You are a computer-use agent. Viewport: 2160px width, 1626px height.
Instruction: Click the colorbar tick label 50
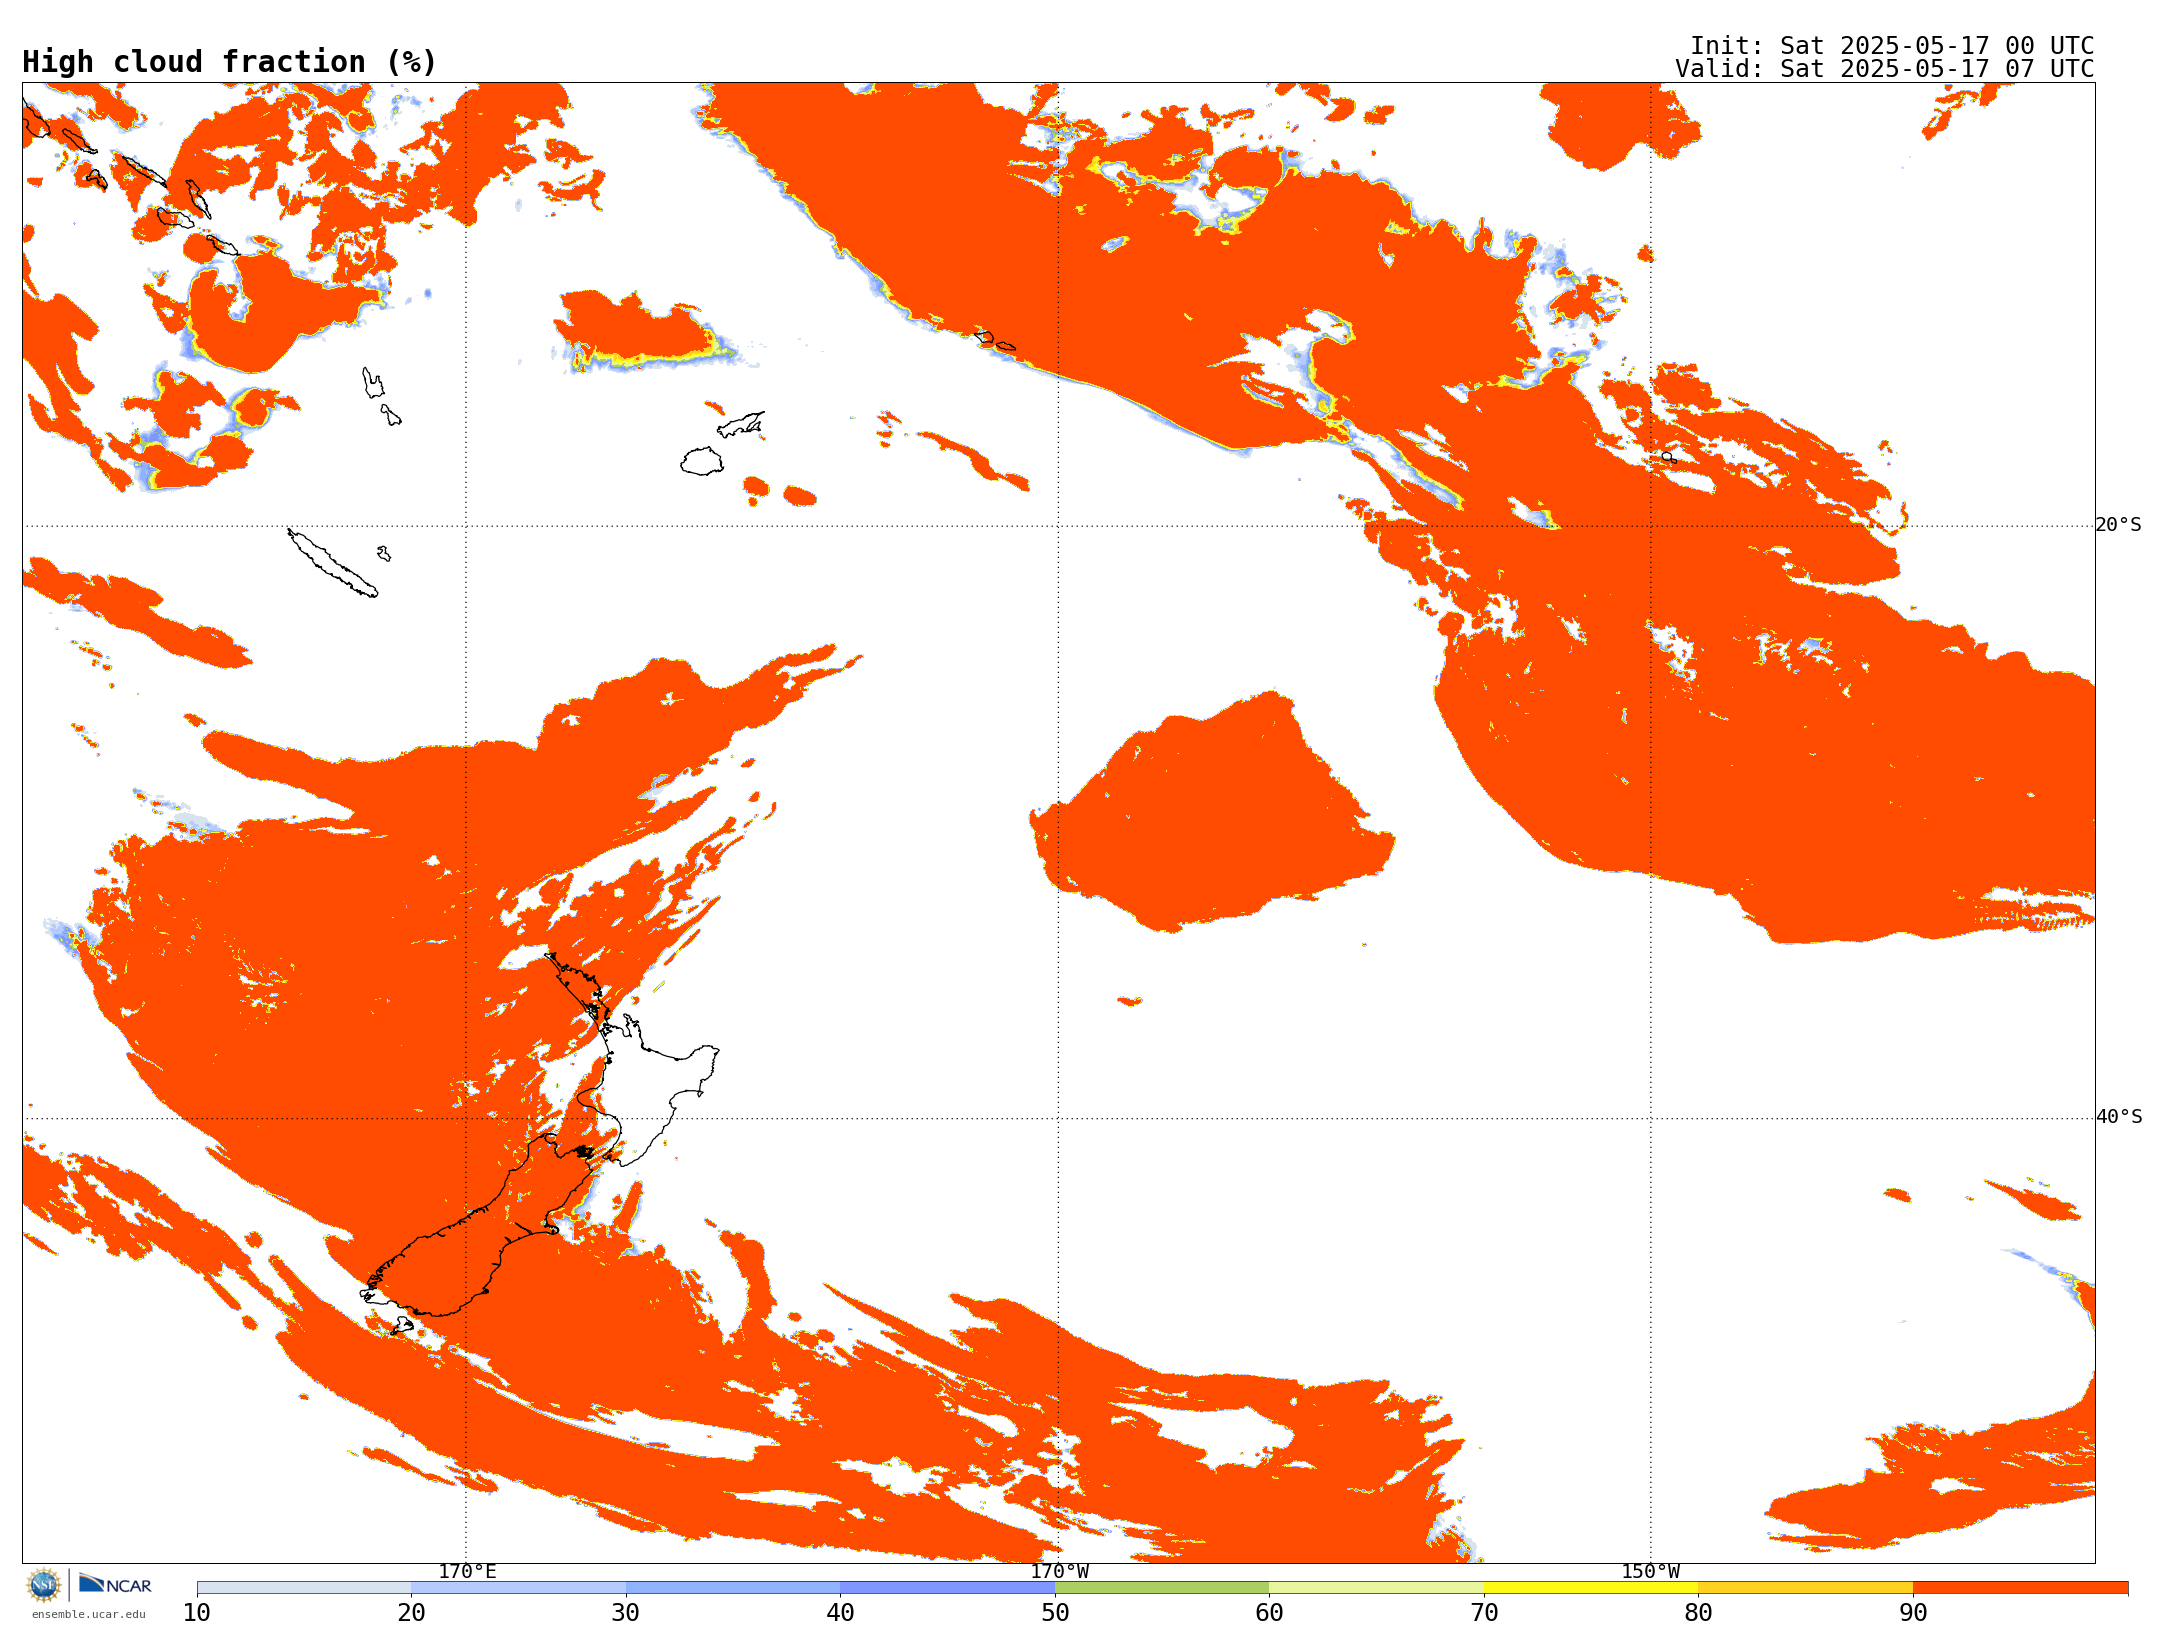1055,1613
